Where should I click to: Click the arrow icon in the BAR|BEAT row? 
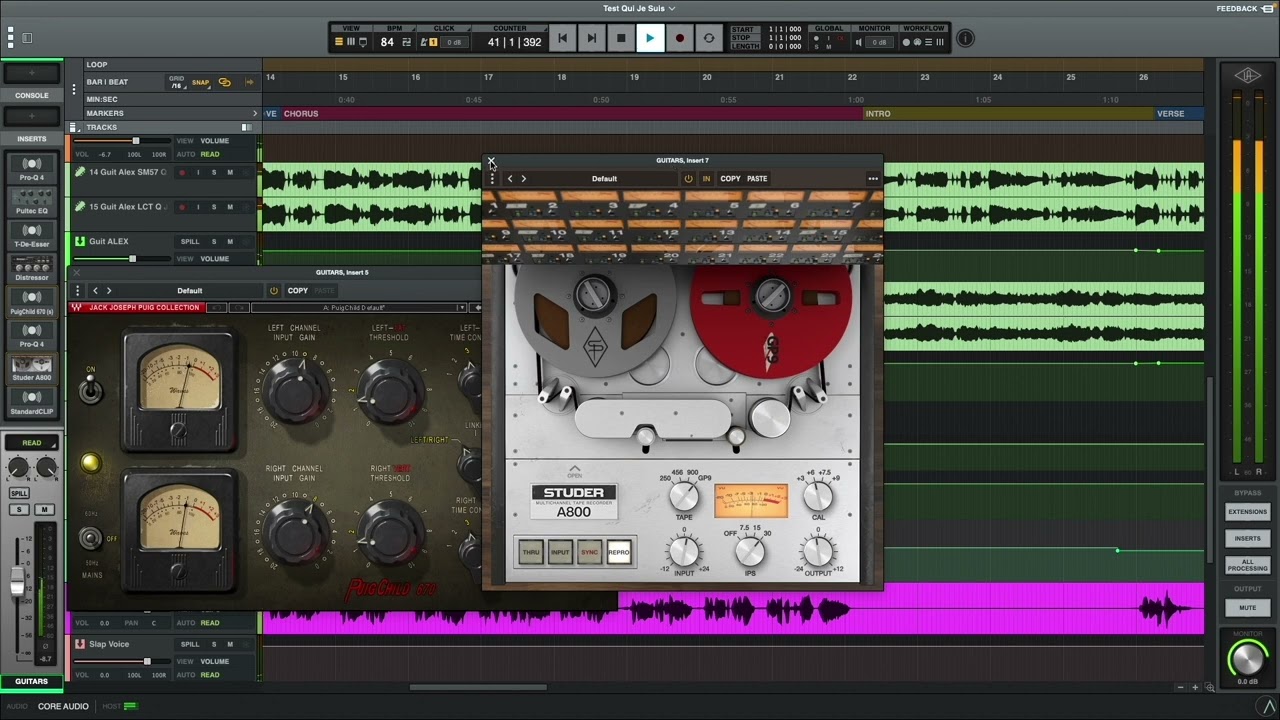tap(249, 82)
